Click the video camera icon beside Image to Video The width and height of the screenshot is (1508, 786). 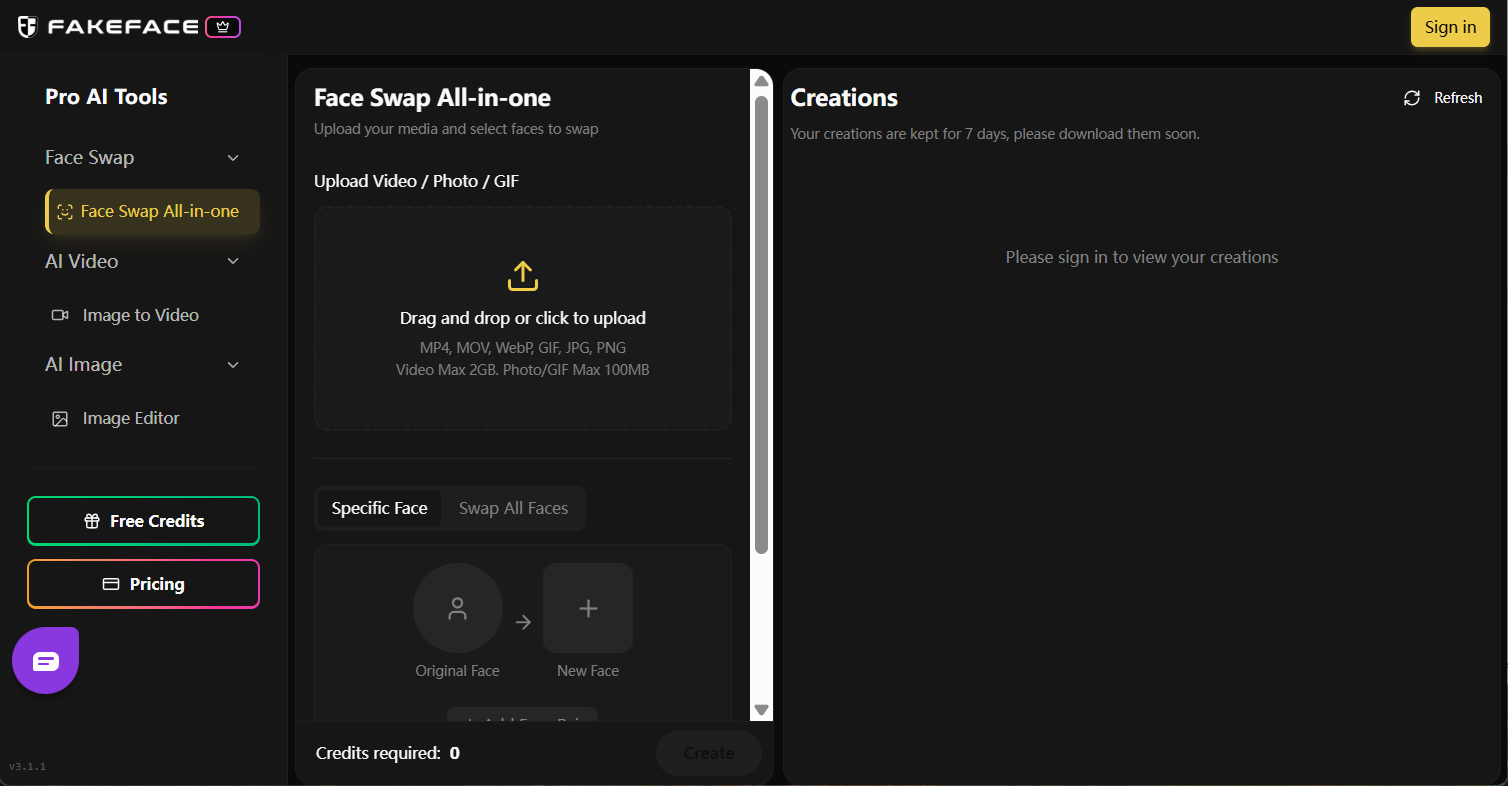point(60,315)
